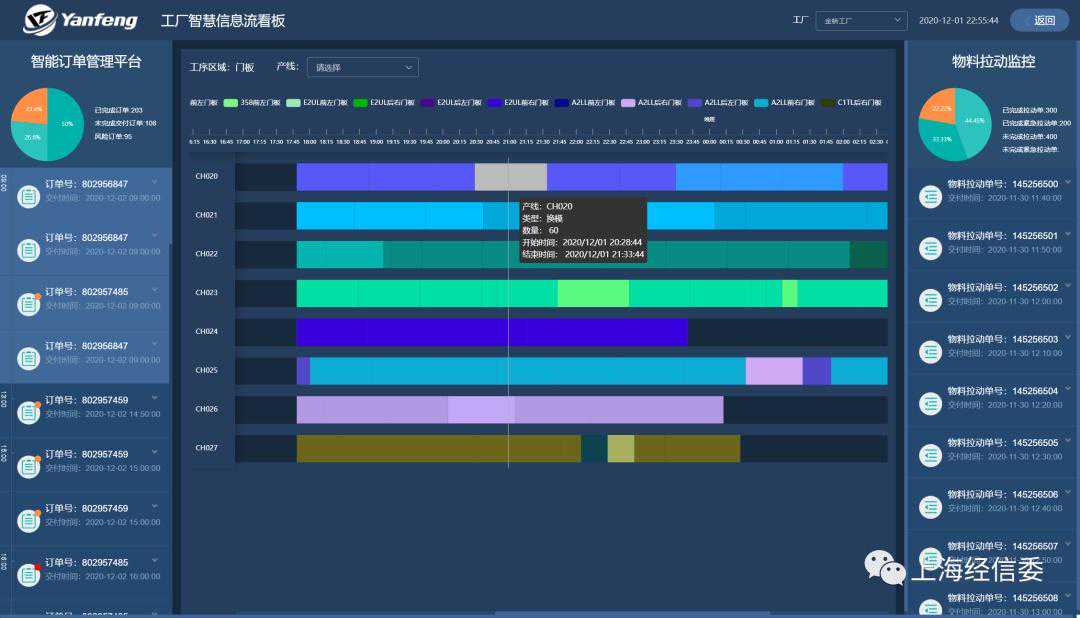Open the 产线 请选择 dropdown
Screen dimensions: 1080x618
click(362, 67)
